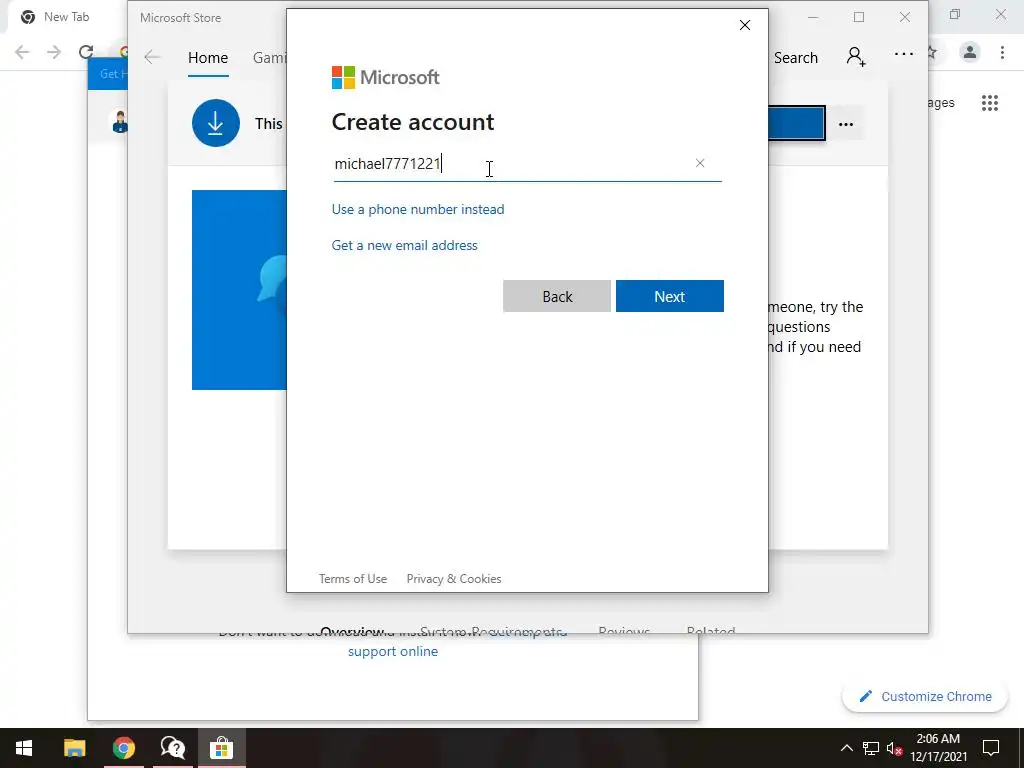Select the Gaming tab in Microsoft Store
Image resolution: width=1024 pixels, height=768 pixels.
(269, 57)
